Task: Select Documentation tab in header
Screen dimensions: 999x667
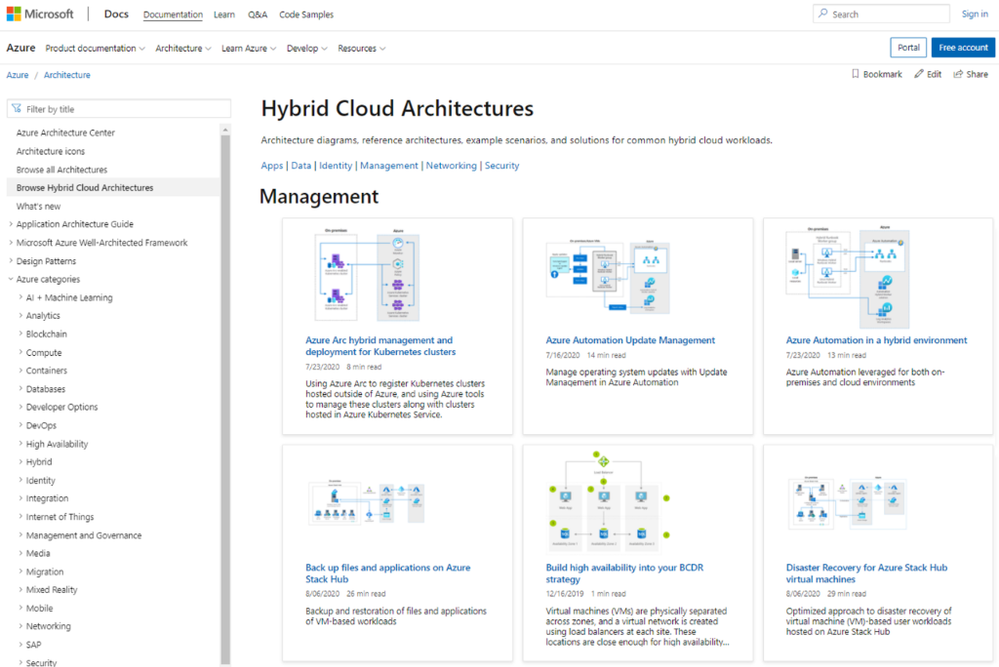Action: click(173, 15)
